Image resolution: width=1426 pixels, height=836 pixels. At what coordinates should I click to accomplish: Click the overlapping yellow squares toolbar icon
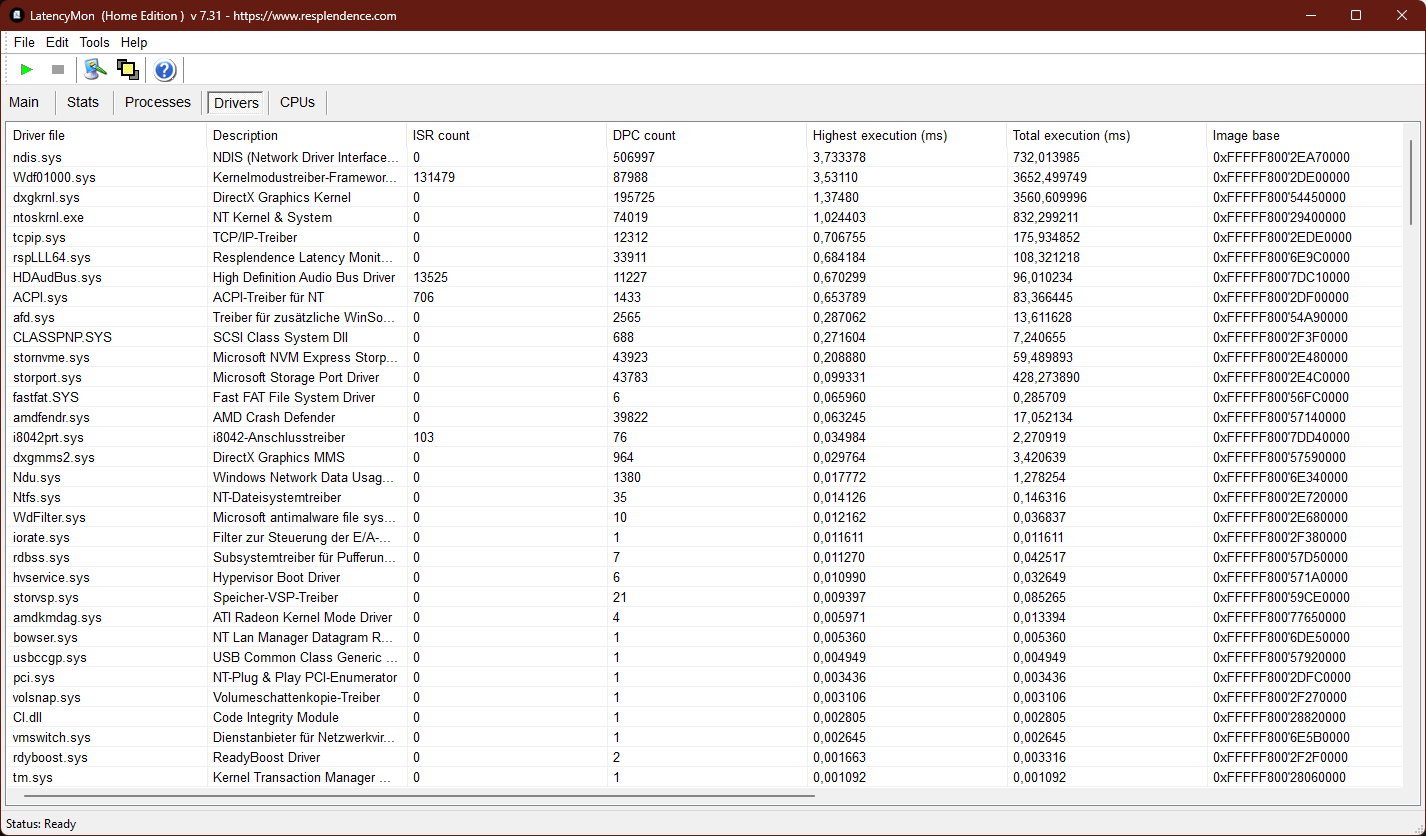127,70
